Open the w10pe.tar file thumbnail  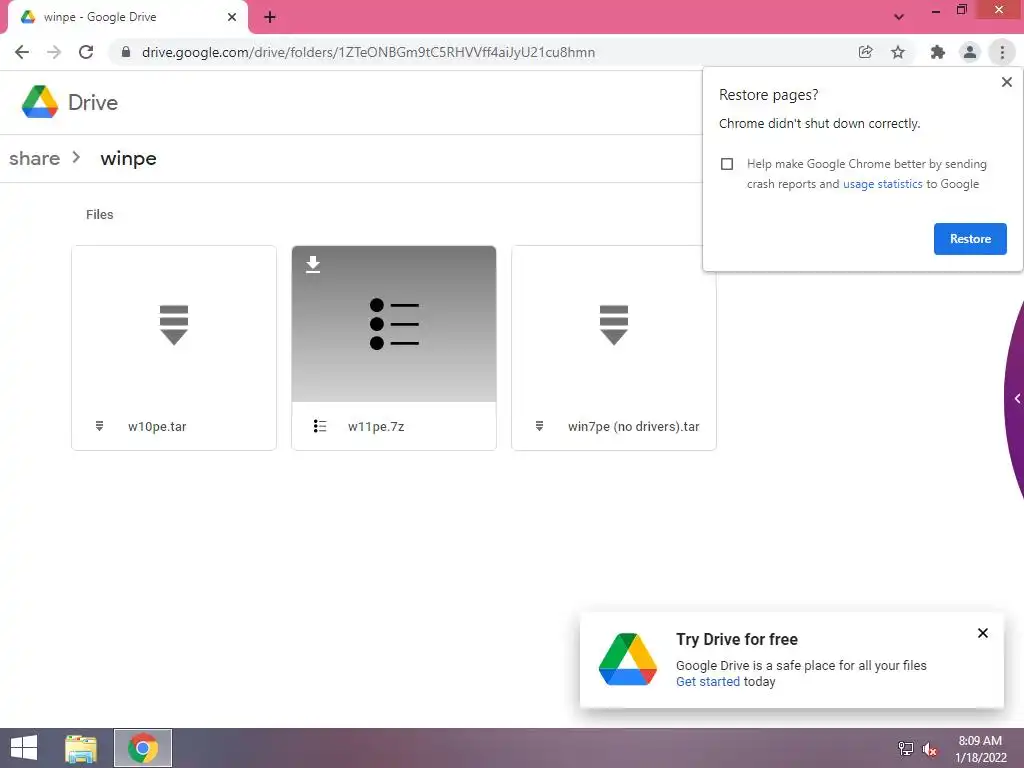(x=174, y=325)
